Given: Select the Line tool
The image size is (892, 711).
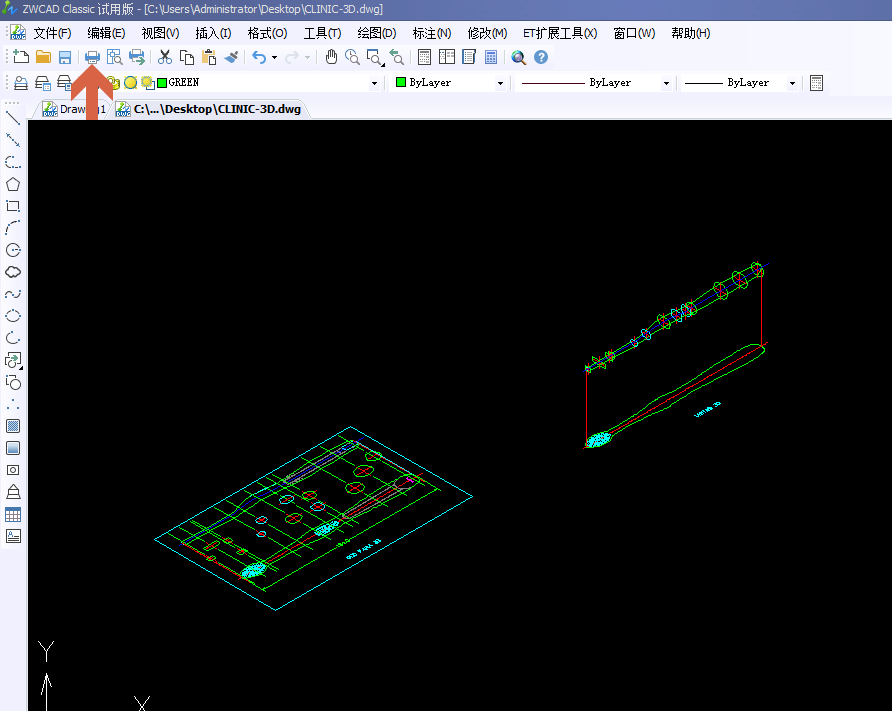Looking at the screenshot, I should 13,117.
